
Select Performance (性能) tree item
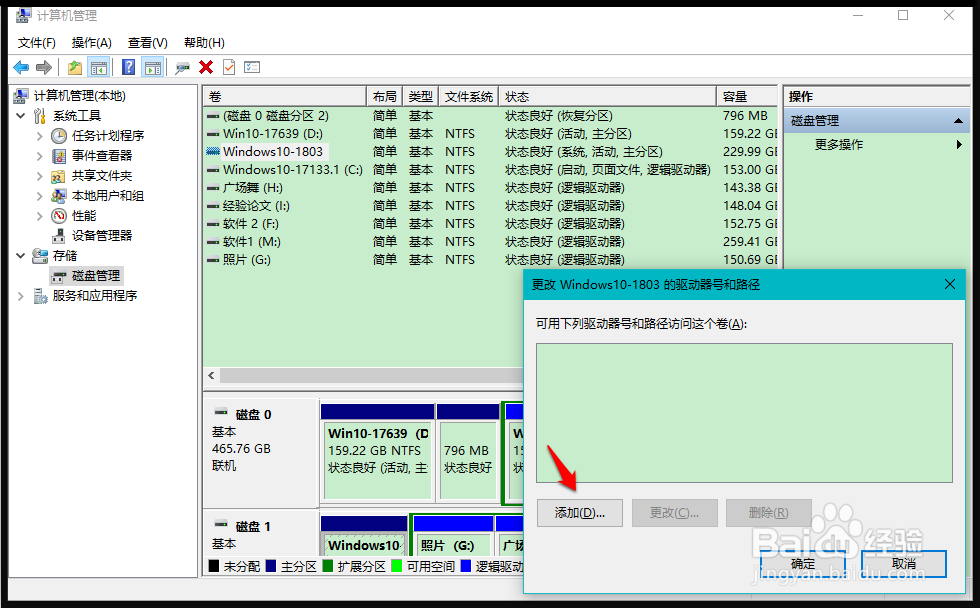pos(84,216)
